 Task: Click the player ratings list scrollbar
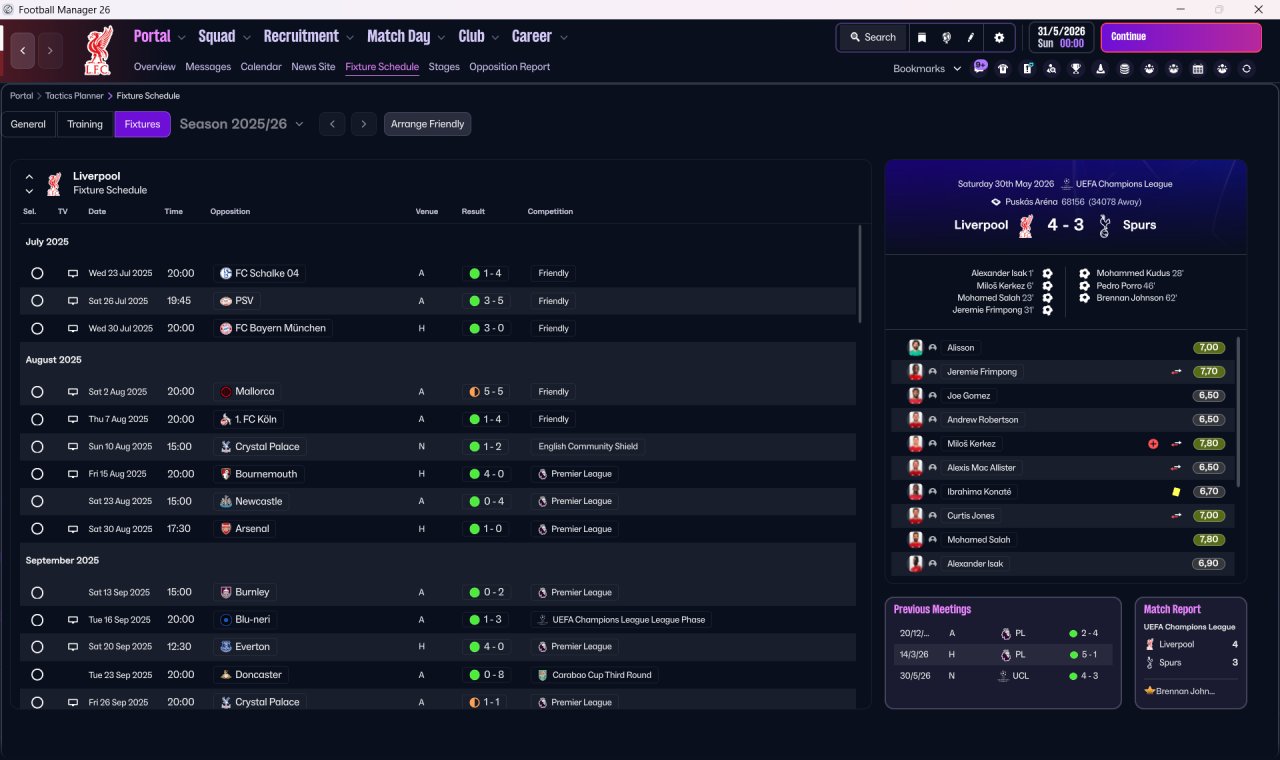(1239, 411)
